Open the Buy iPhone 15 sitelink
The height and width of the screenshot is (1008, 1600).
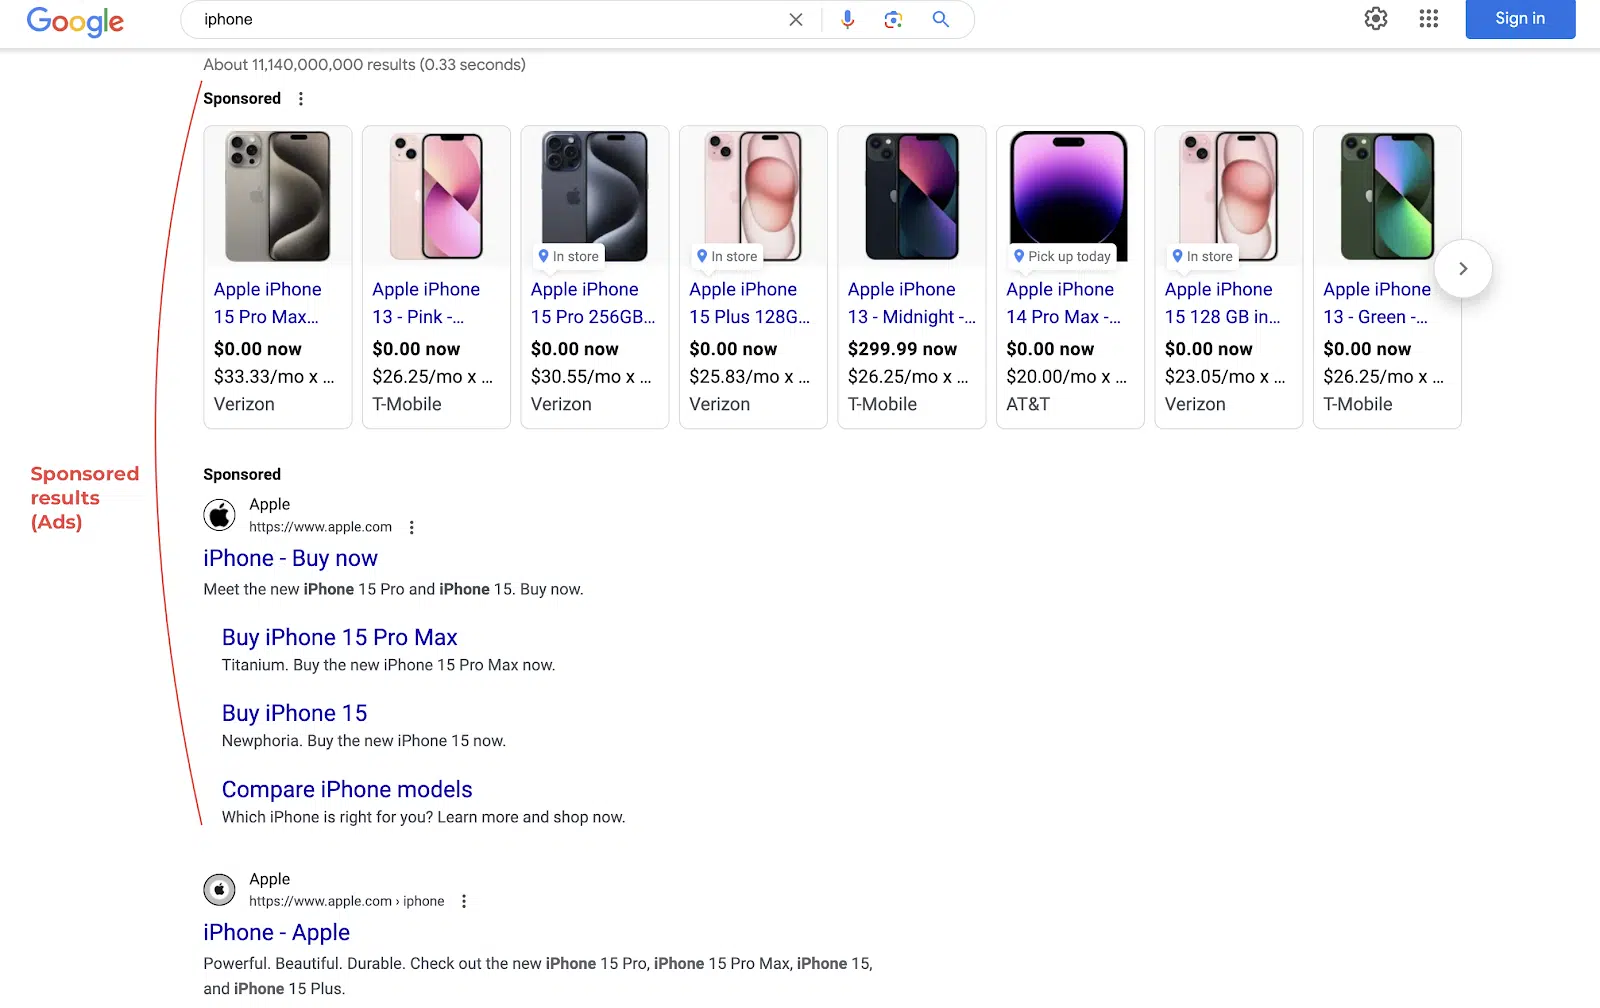pos(294,713)
